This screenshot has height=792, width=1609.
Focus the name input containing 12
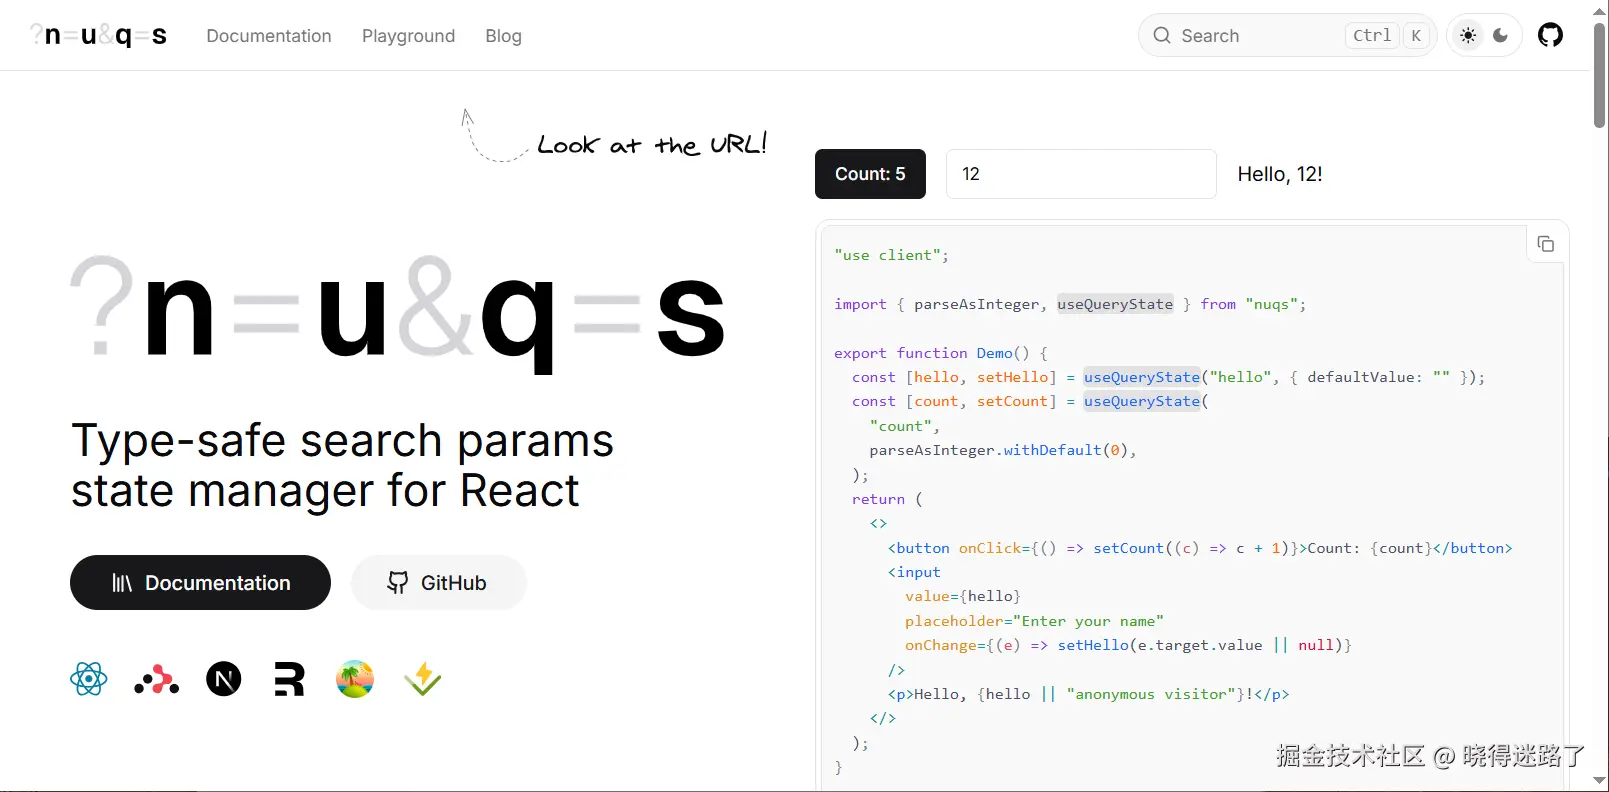click(1081, 174)
